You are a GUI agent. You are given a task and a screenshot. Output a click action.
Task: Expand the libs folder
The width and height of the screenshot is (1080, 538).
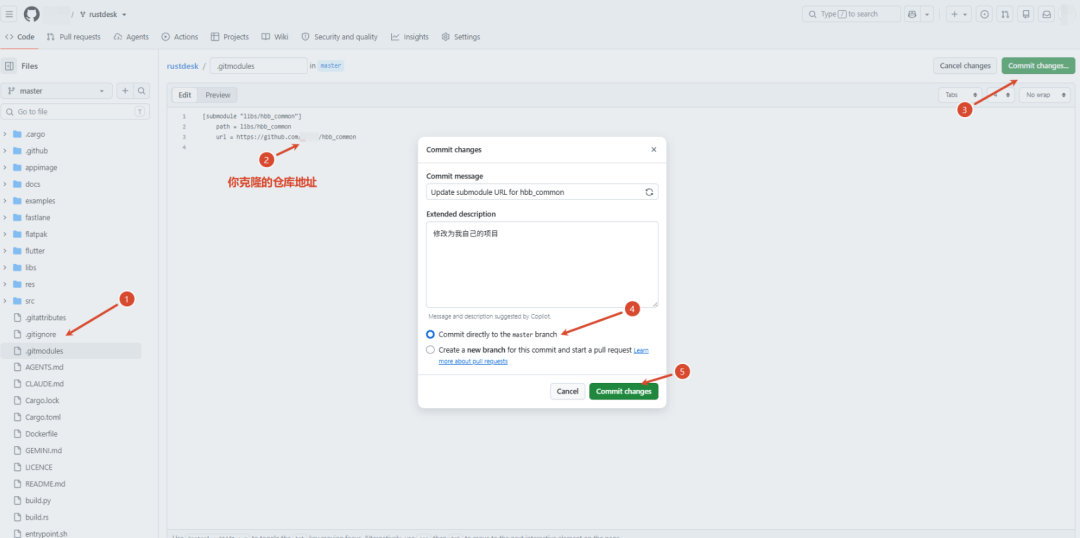(6, 267)
